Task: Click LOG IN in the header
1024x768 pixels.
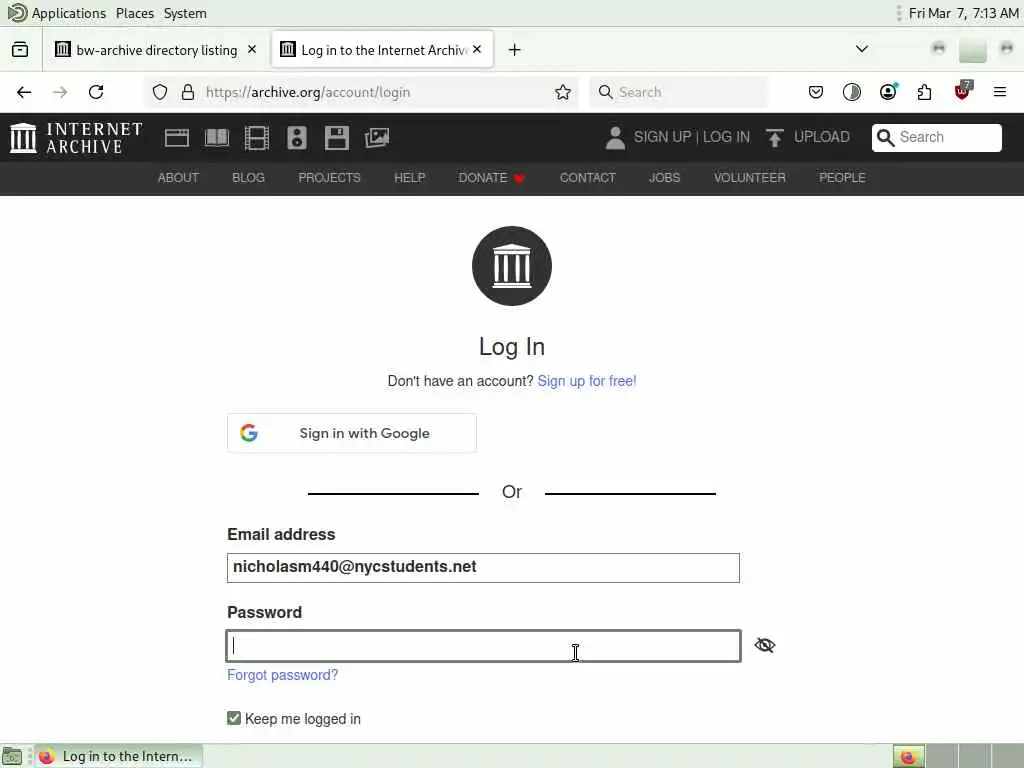Action: (726, 137)
